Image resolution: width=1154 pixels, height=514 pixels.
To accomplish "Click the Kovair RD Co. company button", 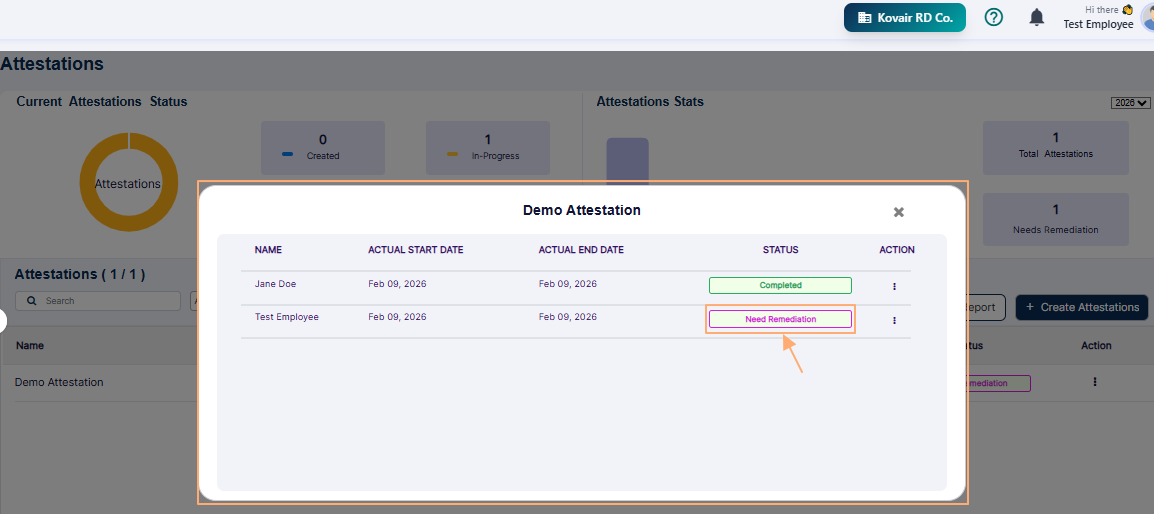I will pos(905,18).
